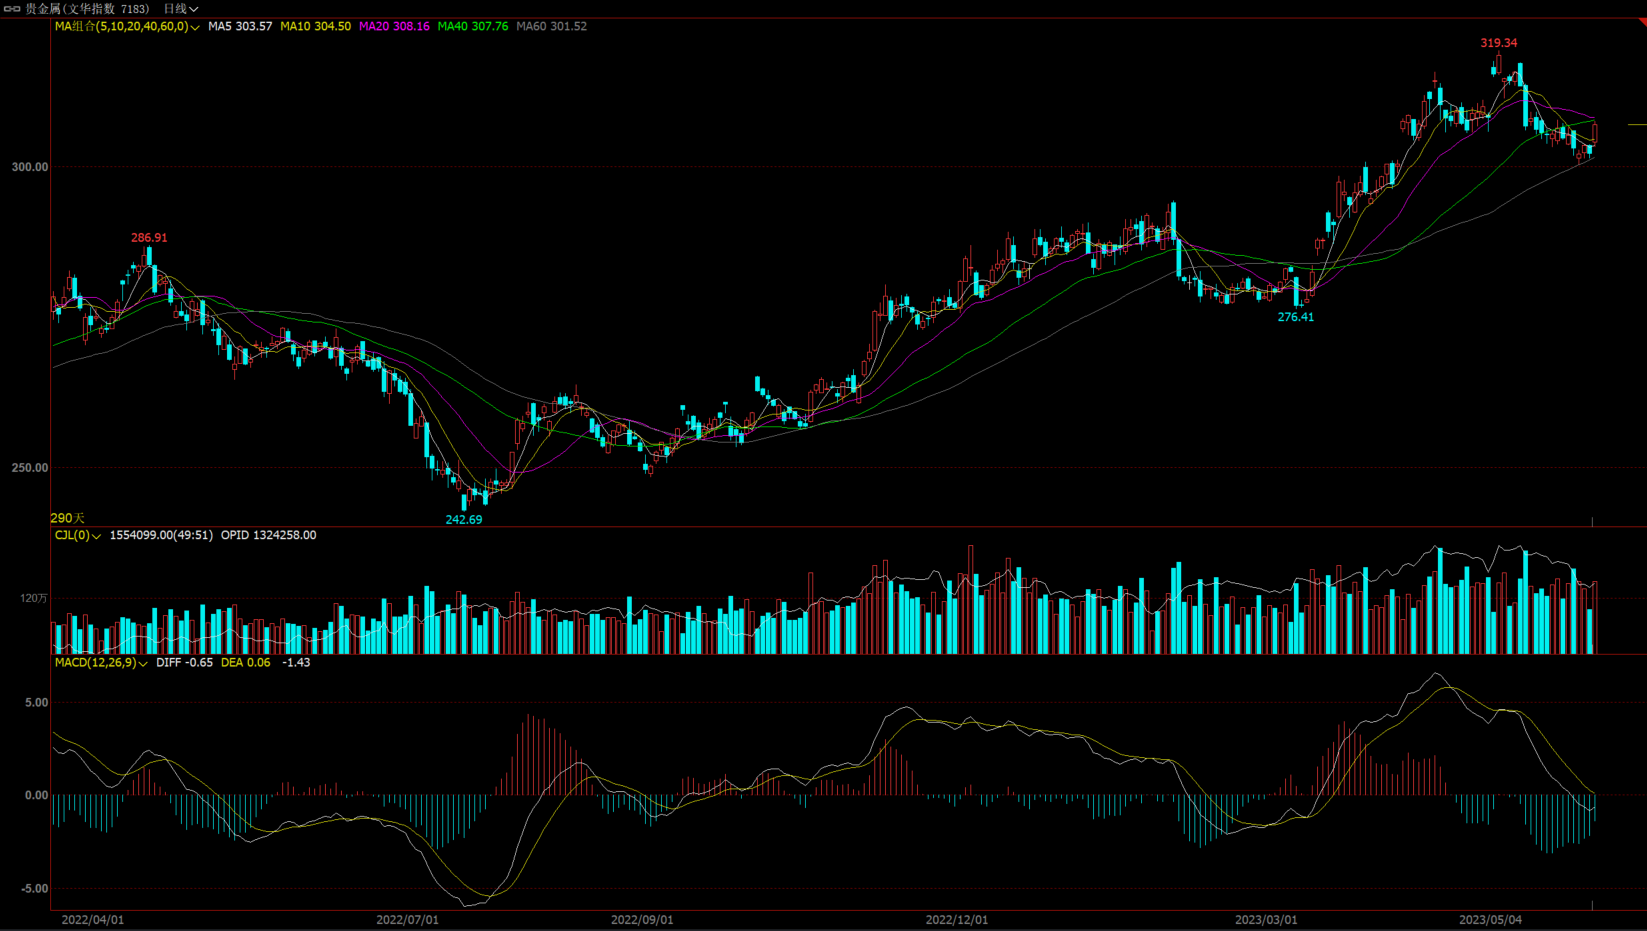The height and width of the screenshot is (931, 1647).
Task: Click the MACD -5.00 axis label
Action: 34,888
